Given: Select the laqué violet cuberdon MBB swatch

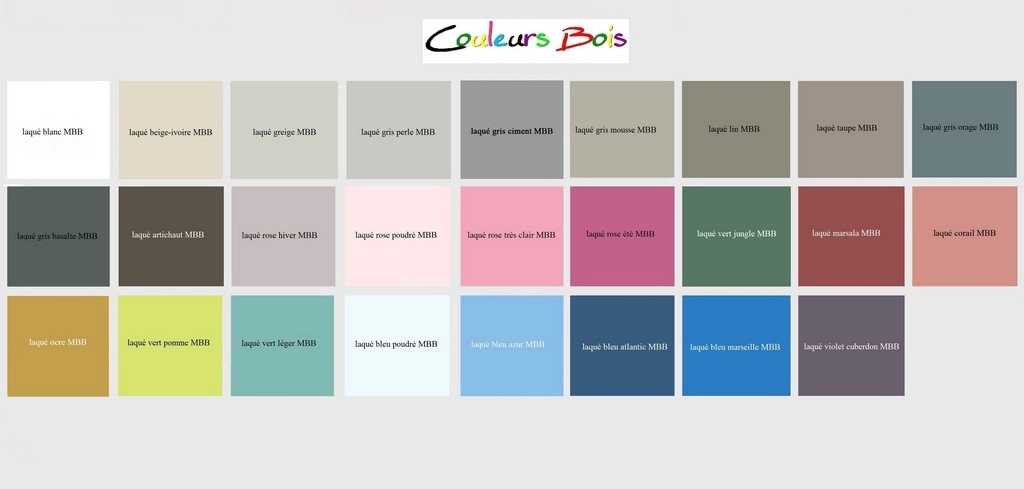Looking at the screenshot, I should pyautogui.click(x=851, y=345).
